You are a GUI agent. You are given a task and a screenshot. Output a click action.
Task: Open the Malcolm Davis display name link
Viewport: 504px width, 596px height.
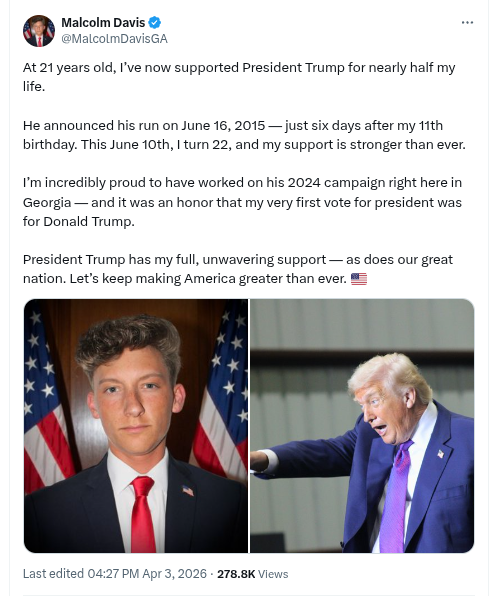pyautogui.click(x=103, y=23)
